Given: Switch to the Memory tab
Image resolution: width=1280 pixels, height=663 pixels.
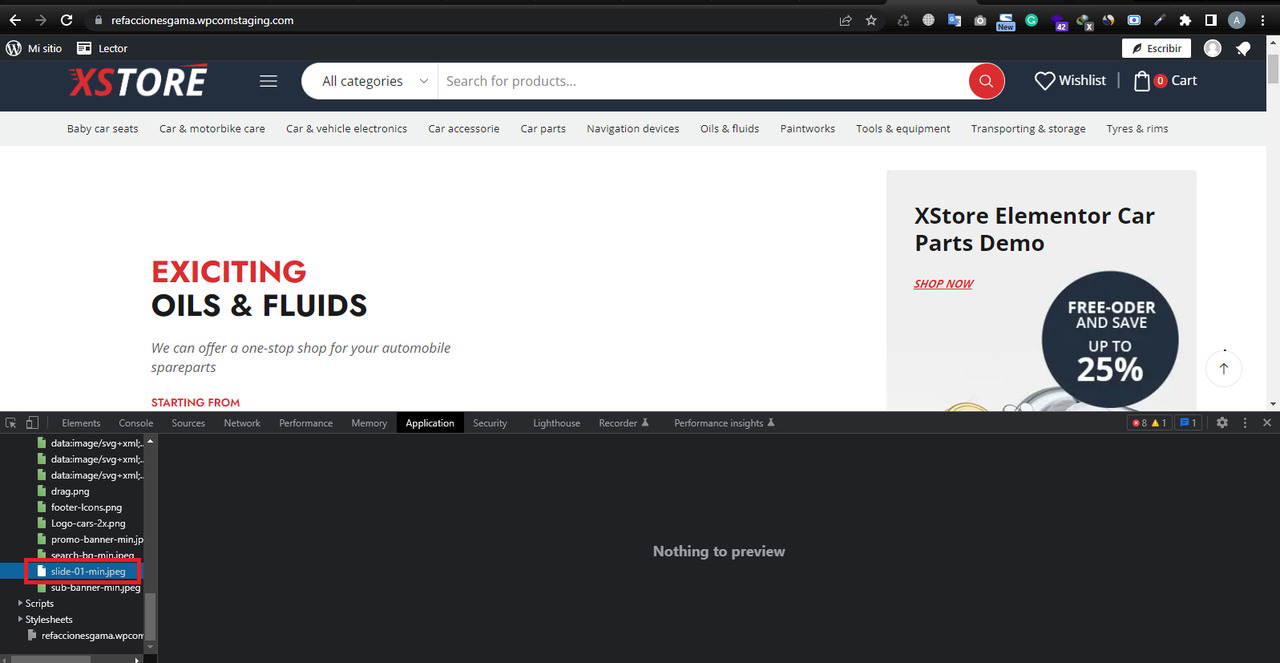Looking at the screenshot, I should 369,423.
